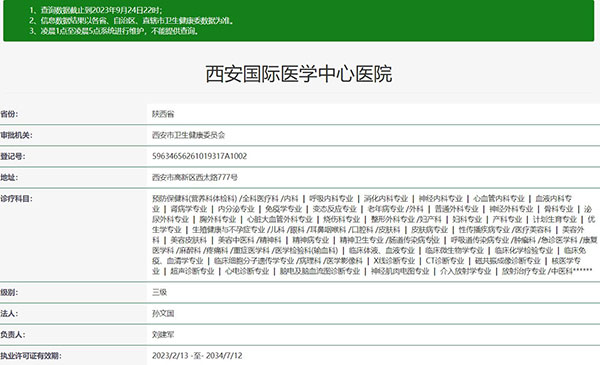Click the 骨科专业 entry
Image resolution: width=600 pixels, height=365 pixels.
[559, 209]
